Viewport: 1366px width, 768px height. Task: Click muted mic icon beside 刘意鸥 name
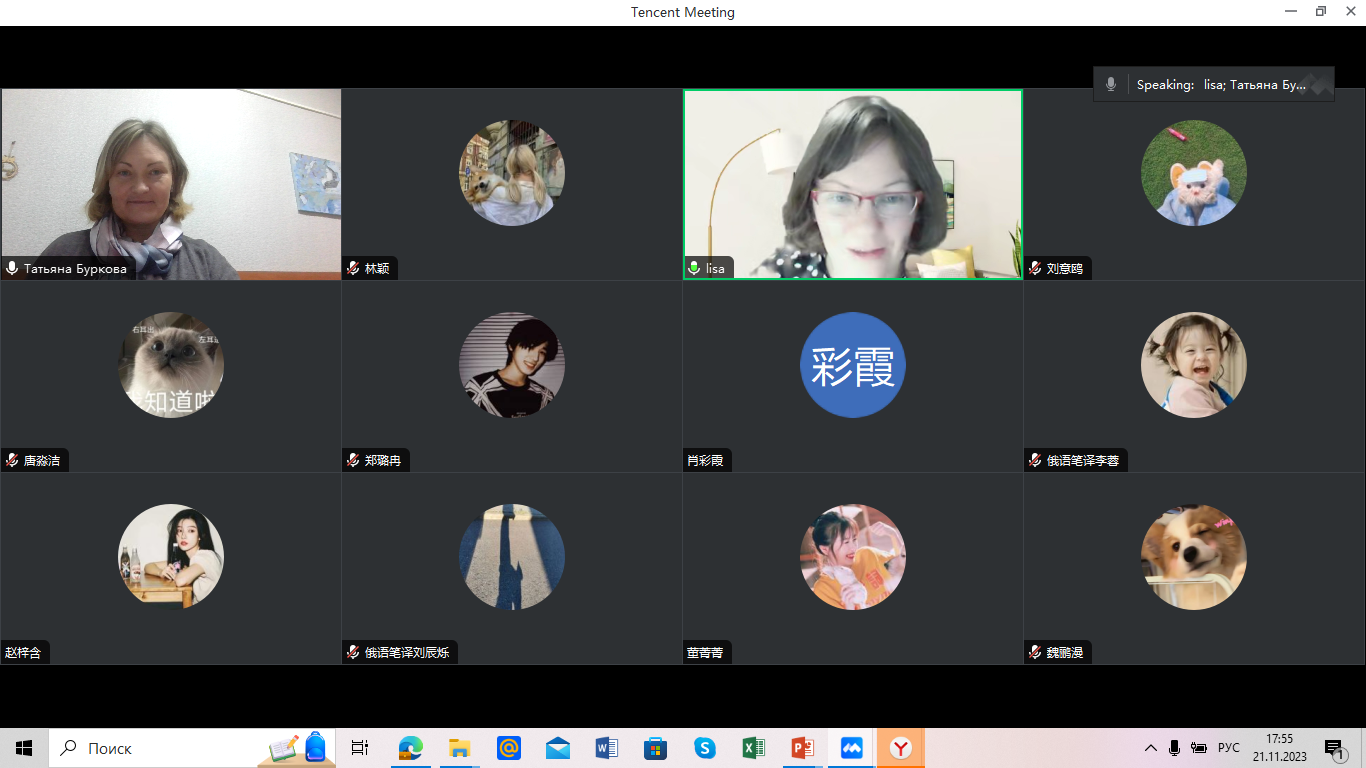click(x=1035, y=269)
